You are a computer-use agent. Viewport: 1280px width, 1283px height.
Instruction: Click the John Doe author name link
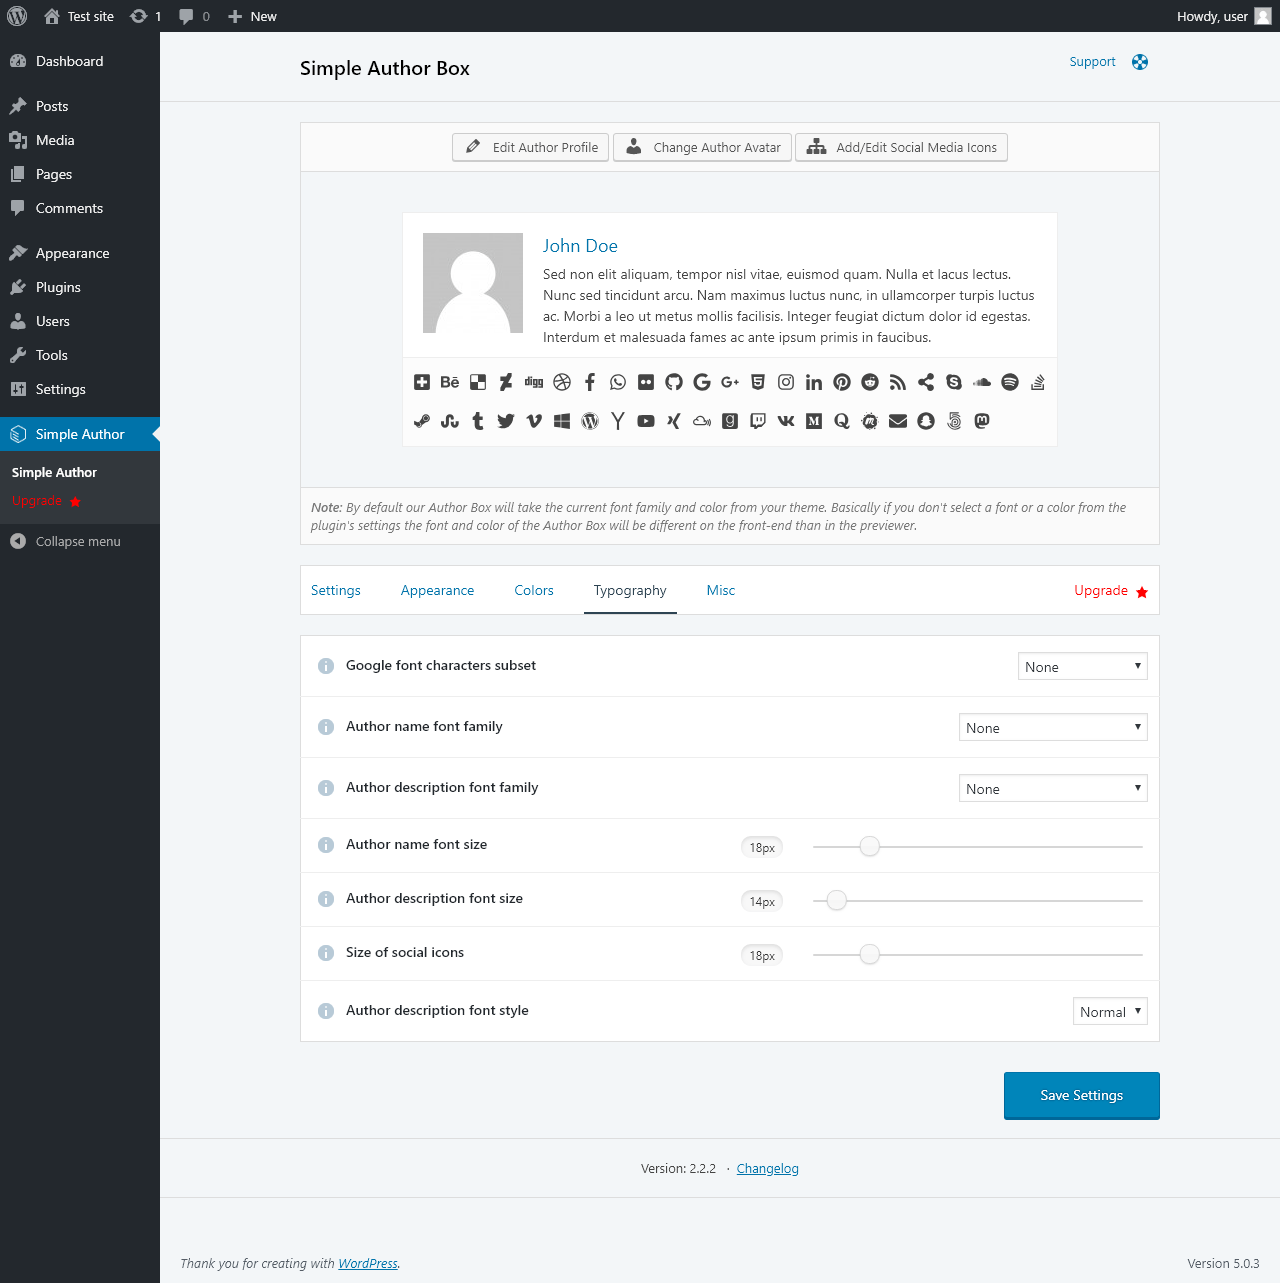pos(580,246)
